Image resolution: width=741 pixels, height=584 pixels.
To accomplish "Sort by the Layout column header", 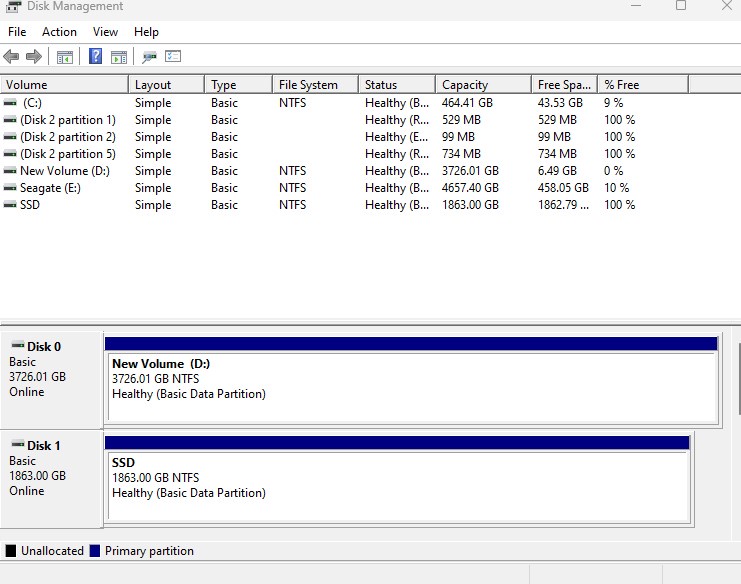I will click(x=166, y=85).
